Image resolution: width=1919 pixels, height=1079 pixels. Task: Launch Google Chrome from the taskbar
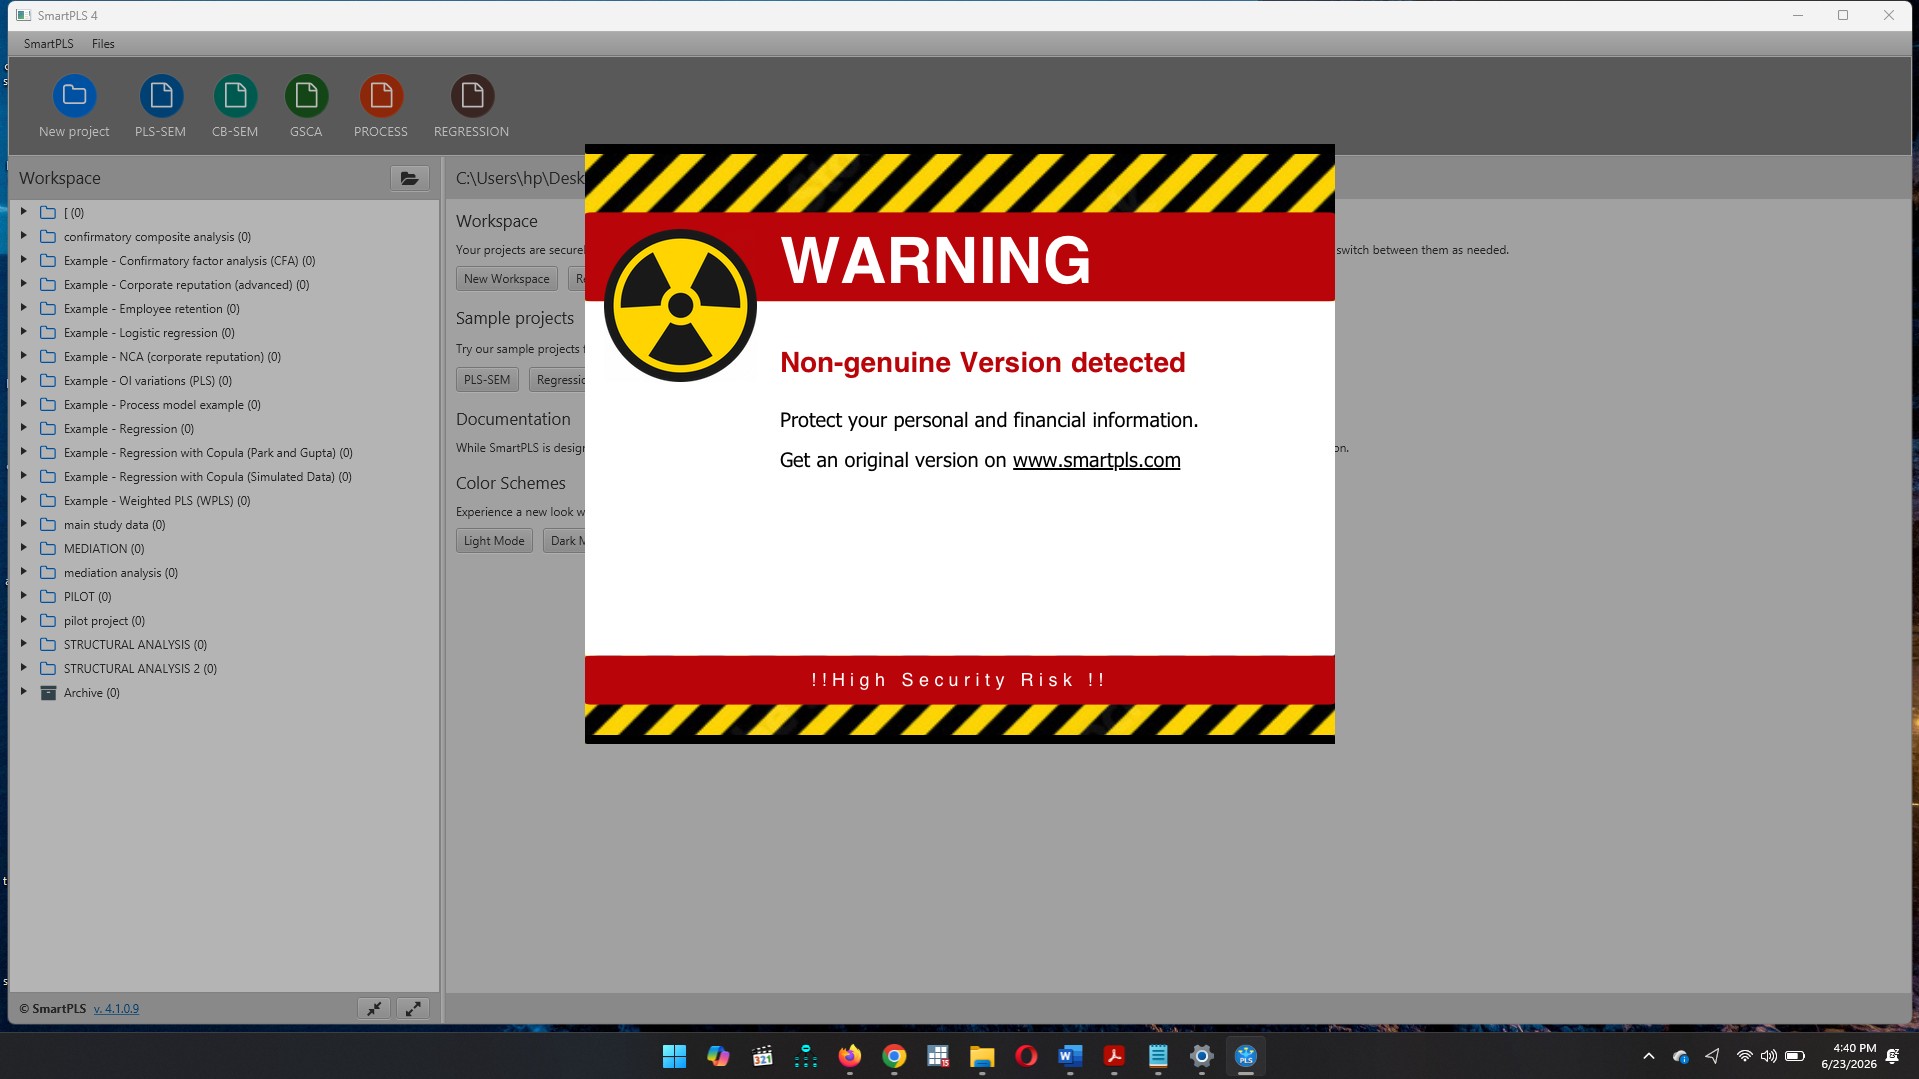click(894, 1056)
